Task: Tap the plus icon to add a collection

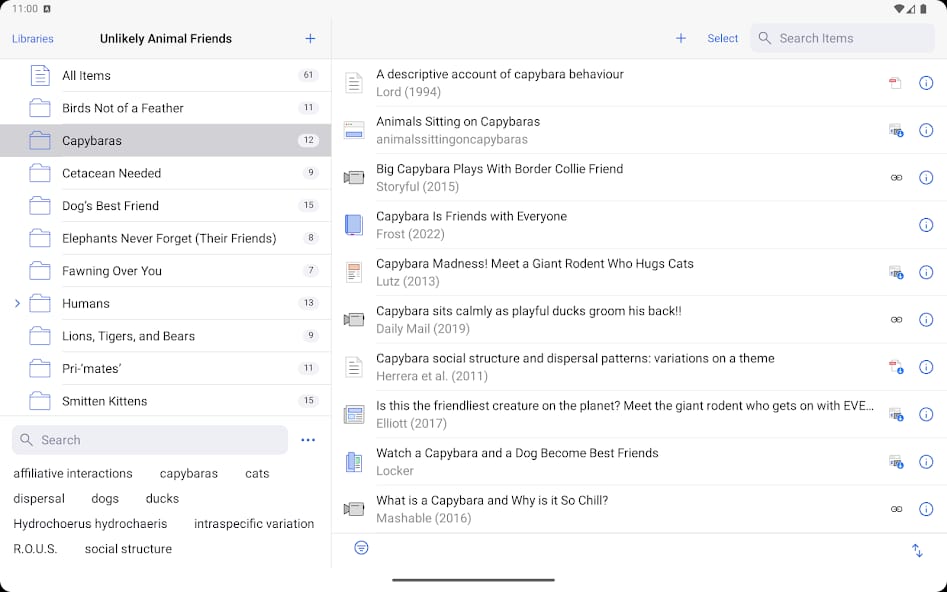Action: pyautogui.click(x=310, y=39)
